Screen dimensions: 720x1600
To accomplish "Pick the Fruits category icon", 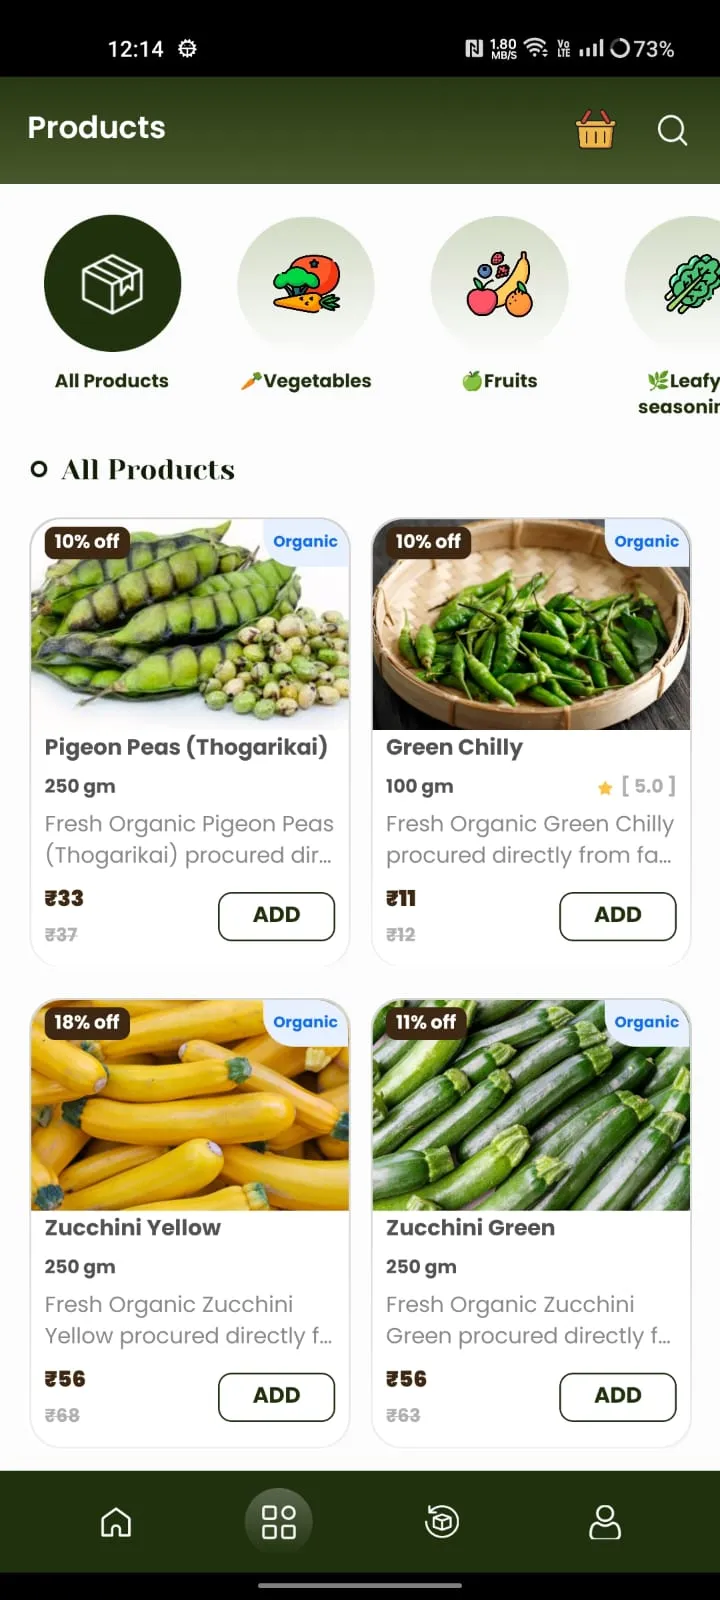I will click(x=499, y=285).
